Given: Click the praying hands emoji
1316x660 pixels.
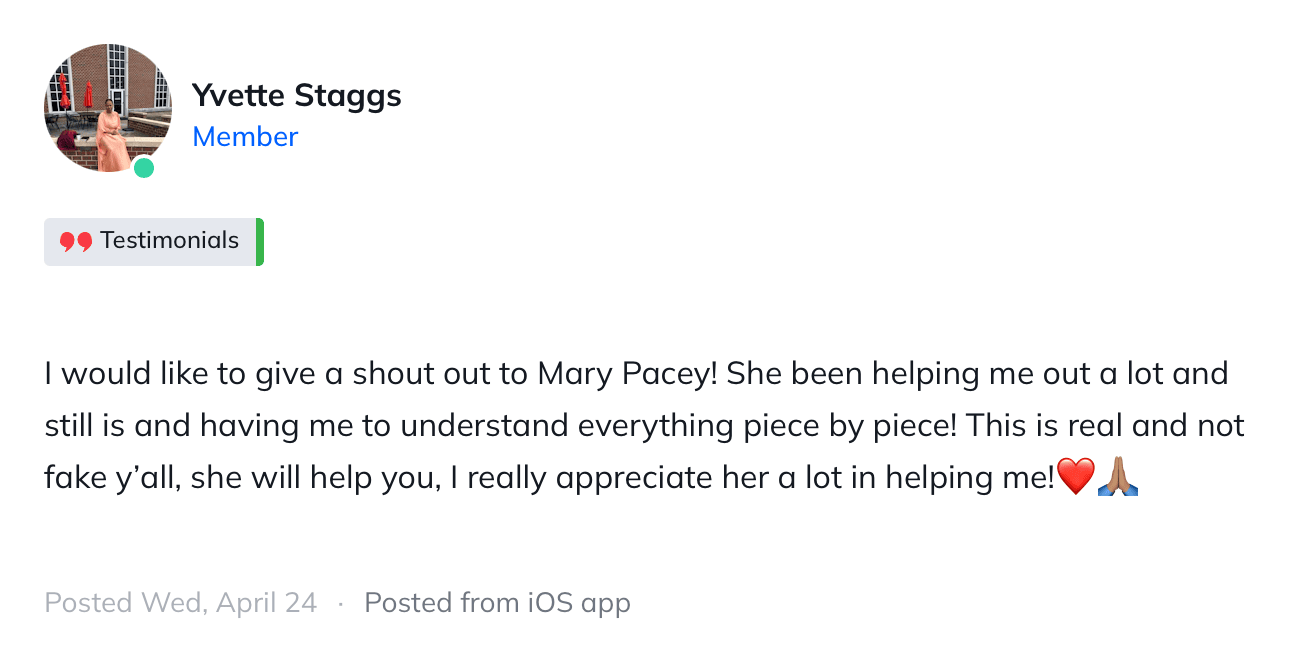Looking at the screenshot, I should tap(1119, 478).
